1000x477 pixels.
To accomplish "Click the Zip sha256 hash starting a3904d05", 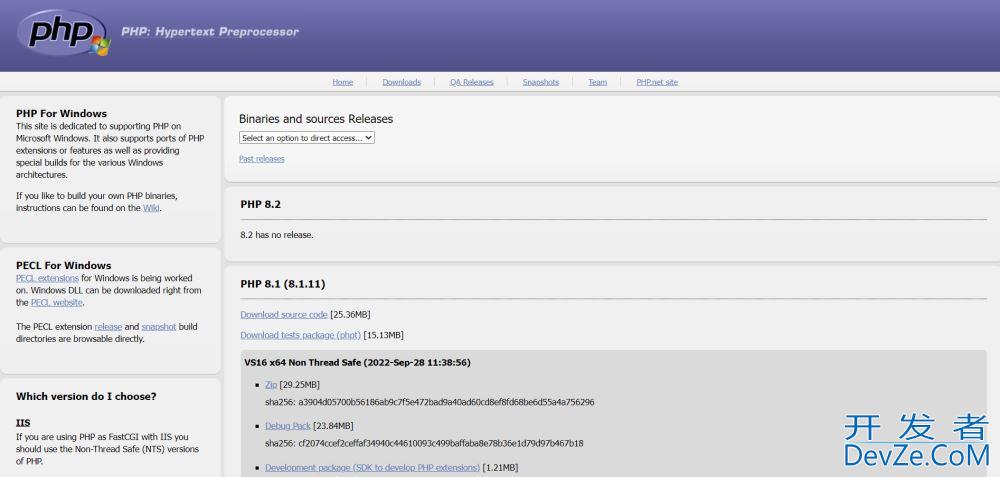I will click(x=446, y=402).
